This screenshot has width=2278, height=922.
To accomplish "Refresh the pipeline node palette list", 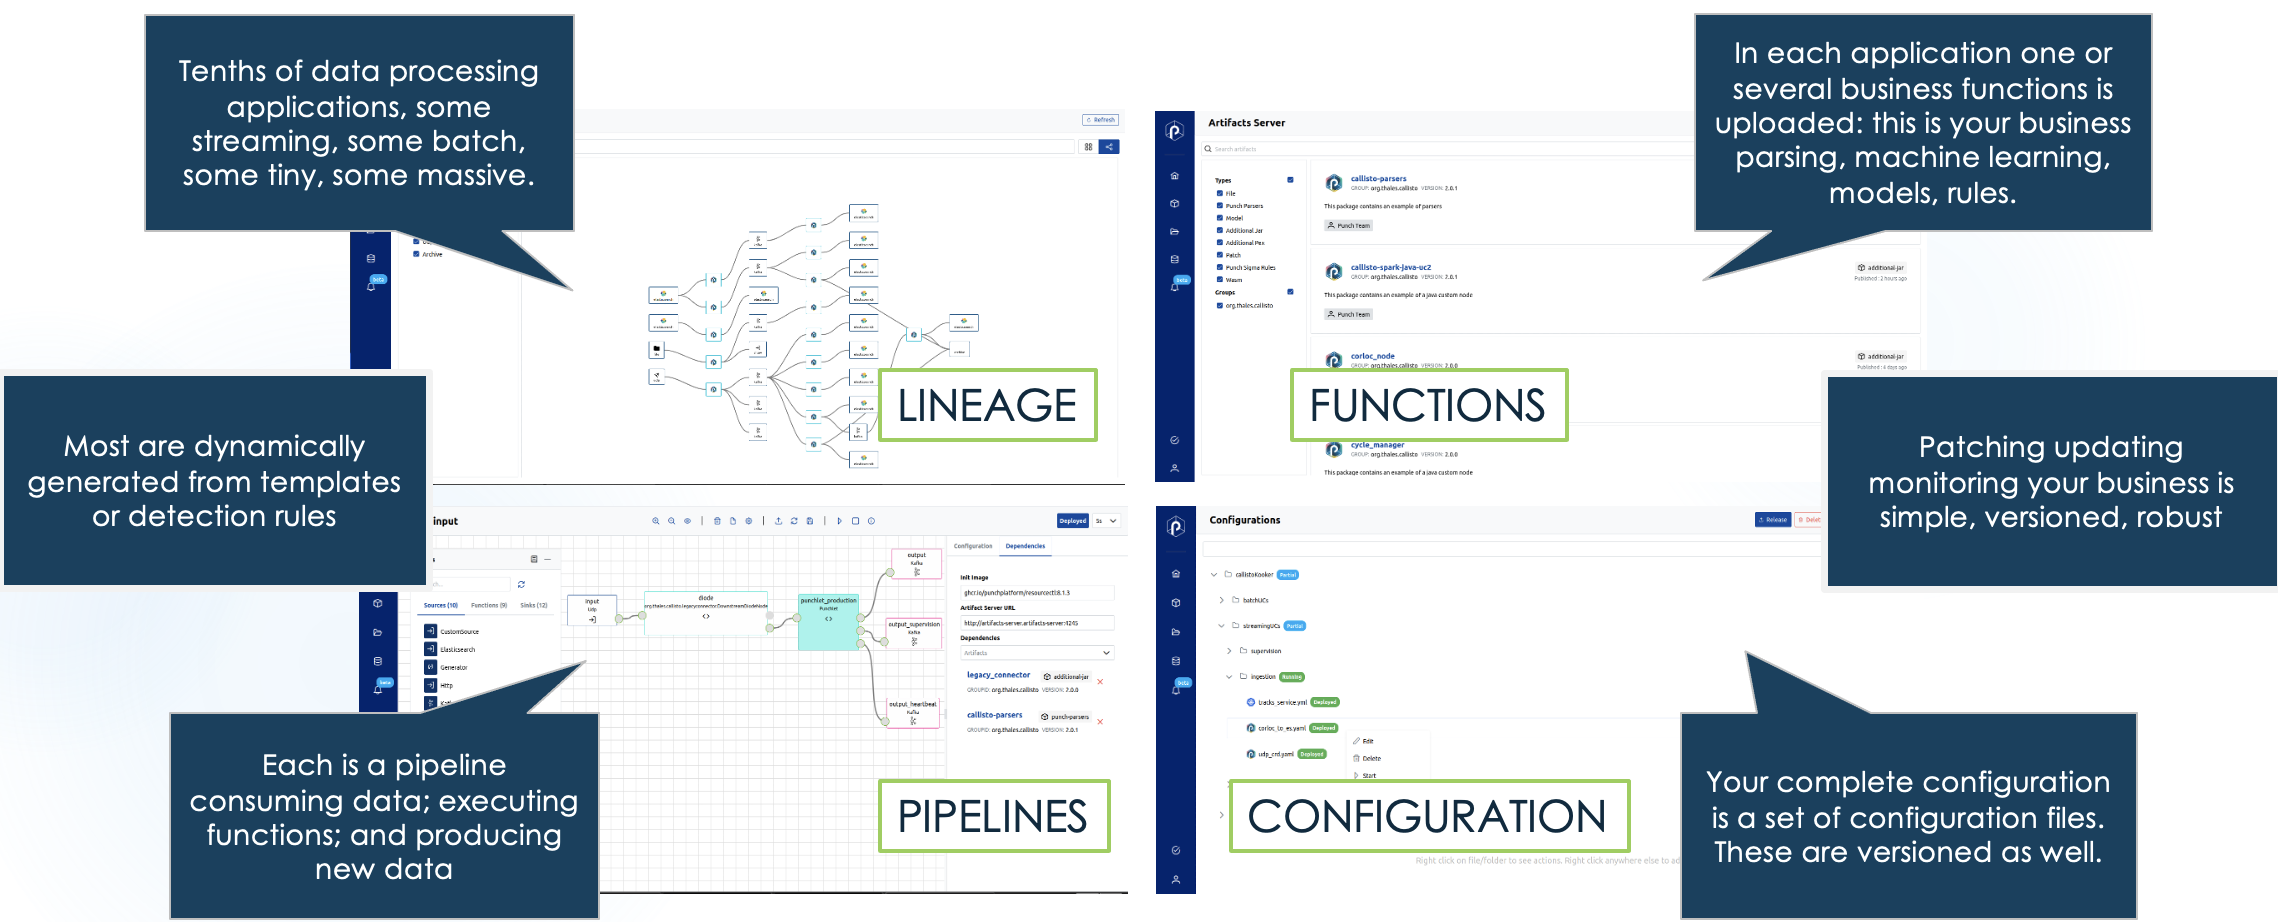I will 521,584.
